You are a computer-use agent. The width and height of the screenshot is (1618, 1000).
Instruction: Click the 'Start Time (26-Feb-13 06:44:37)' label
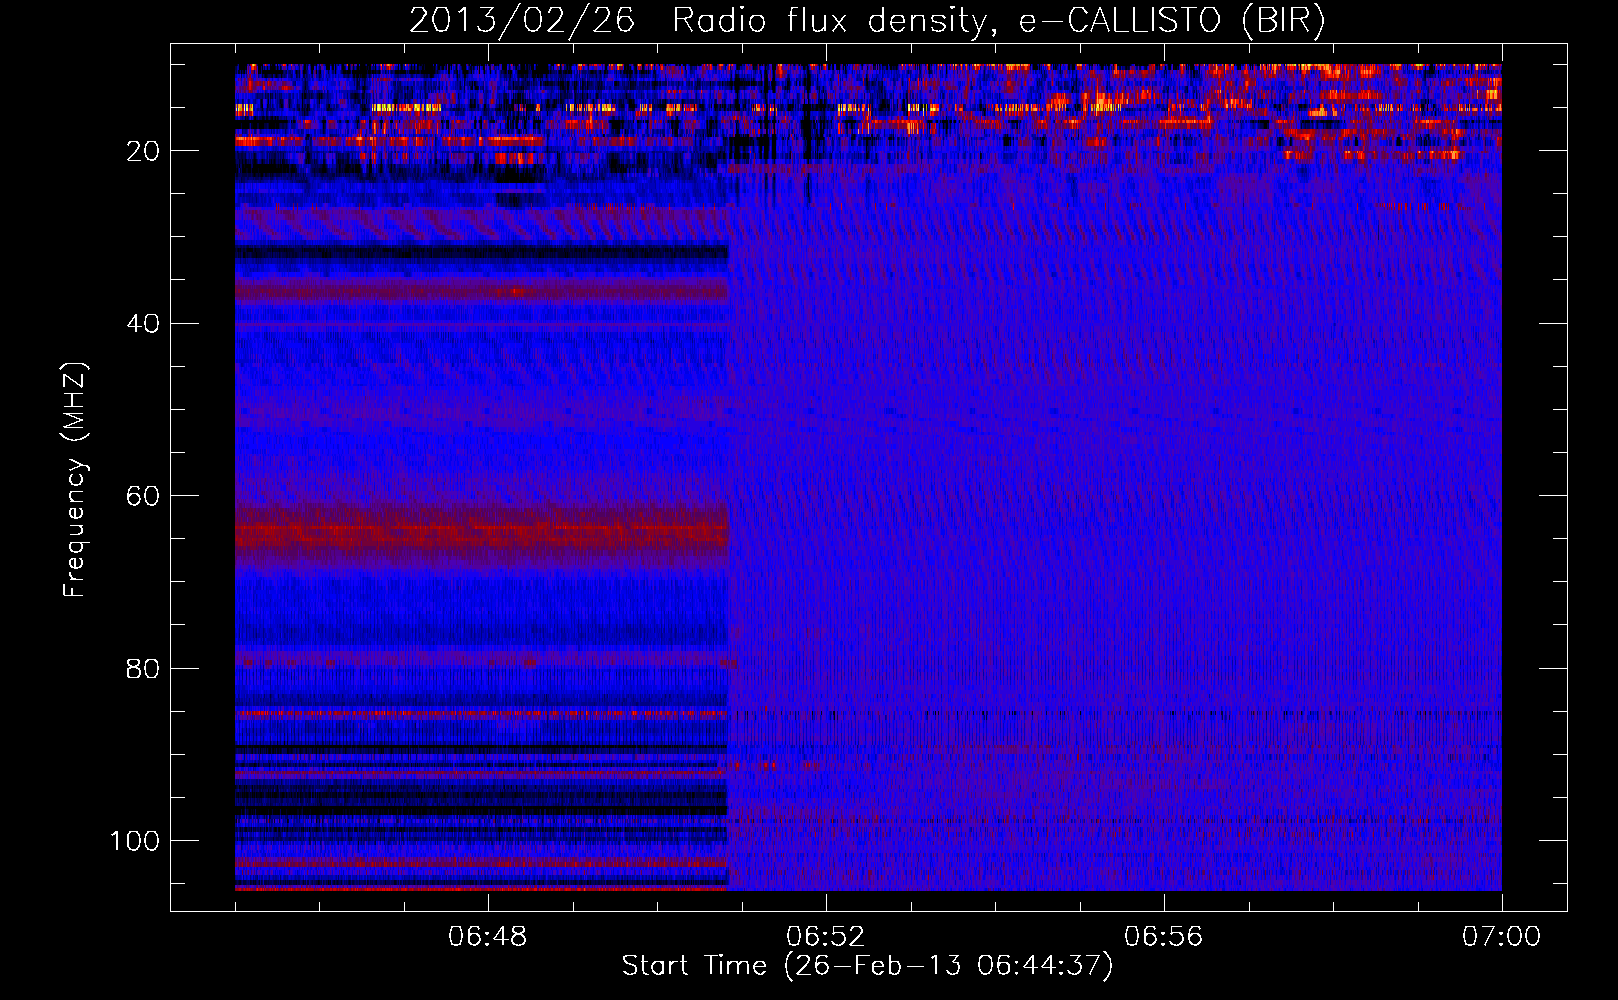(867, 966)
